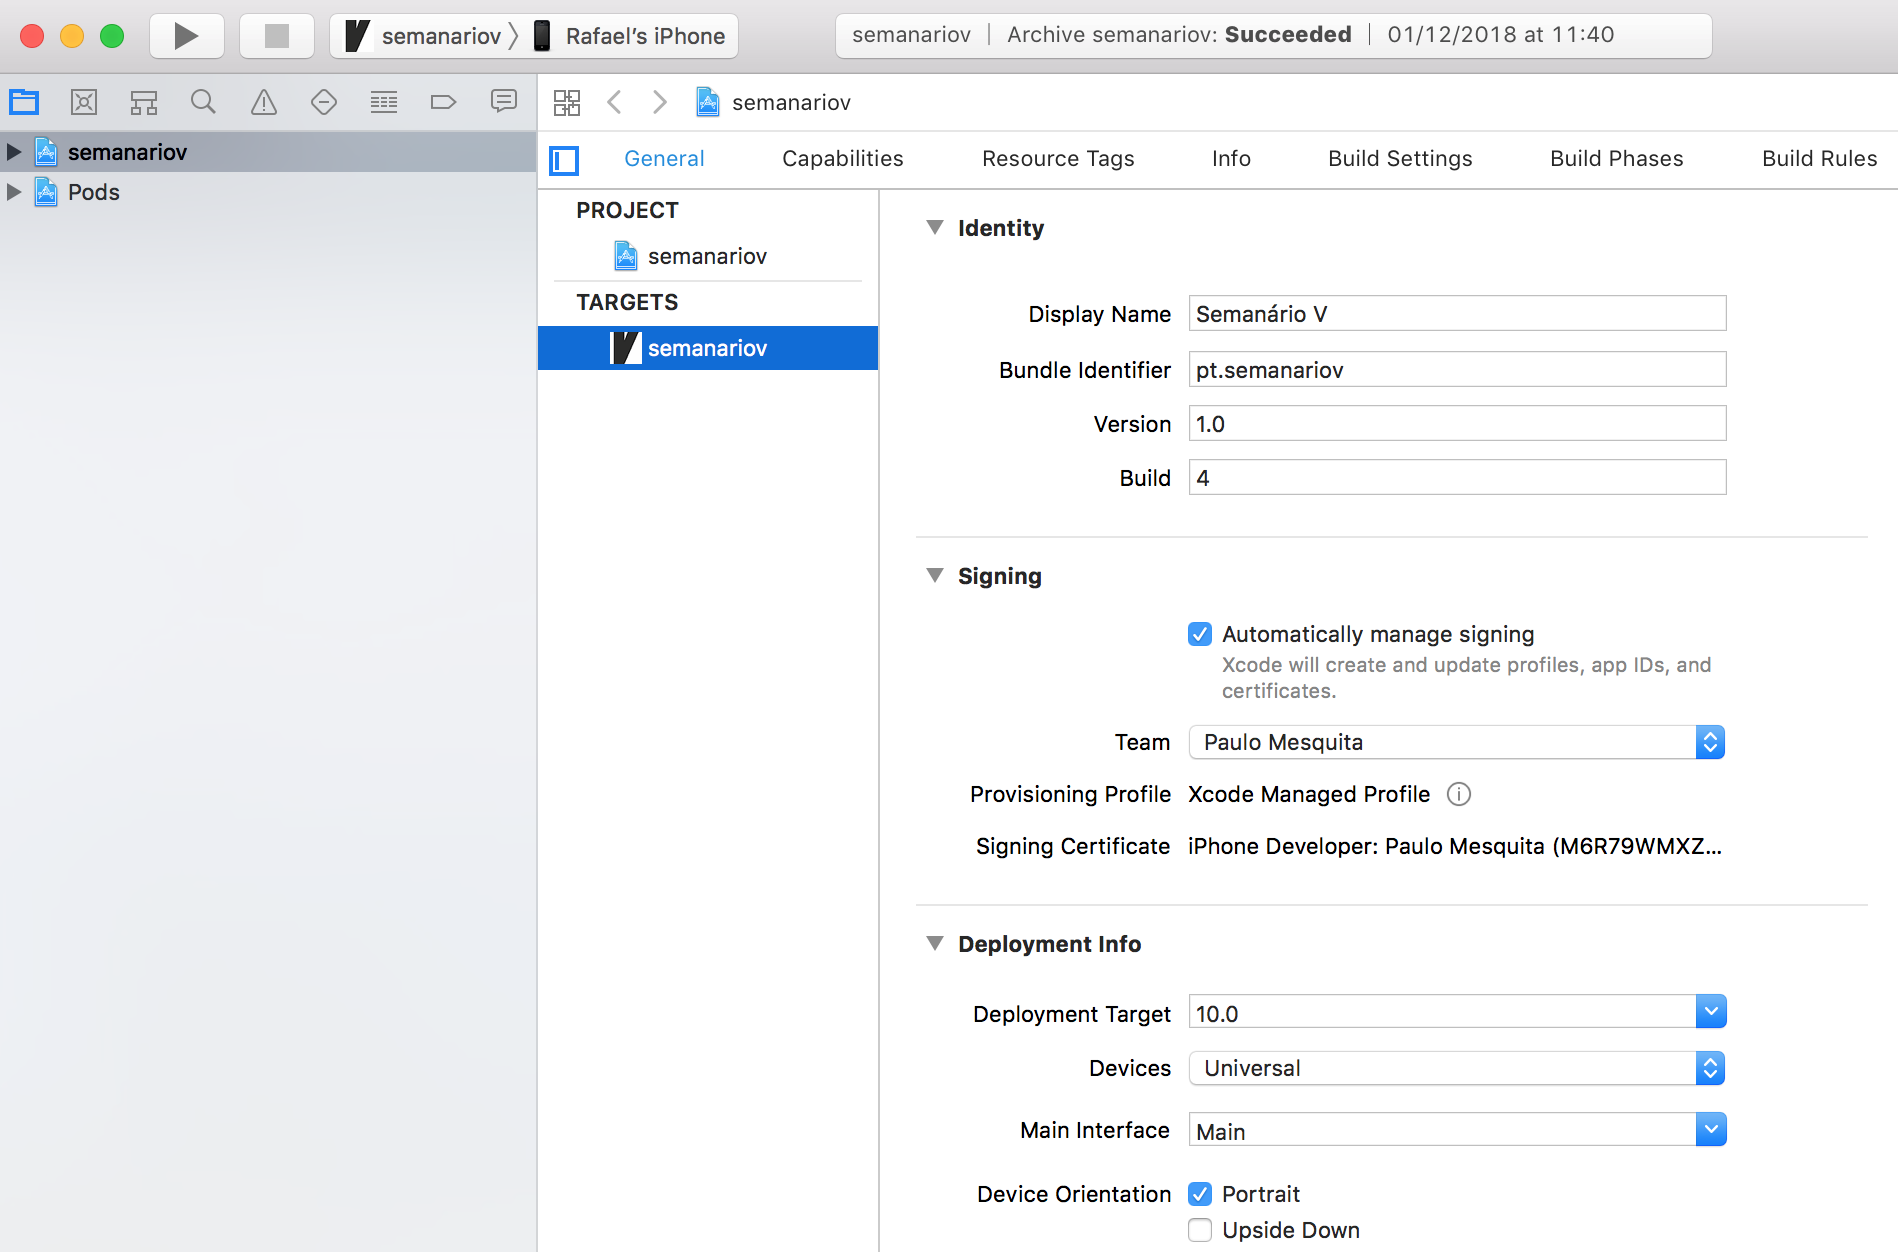Collapse the Deployment Info section
This screenshot has height=1252, width=1898.
click(935, 944)
